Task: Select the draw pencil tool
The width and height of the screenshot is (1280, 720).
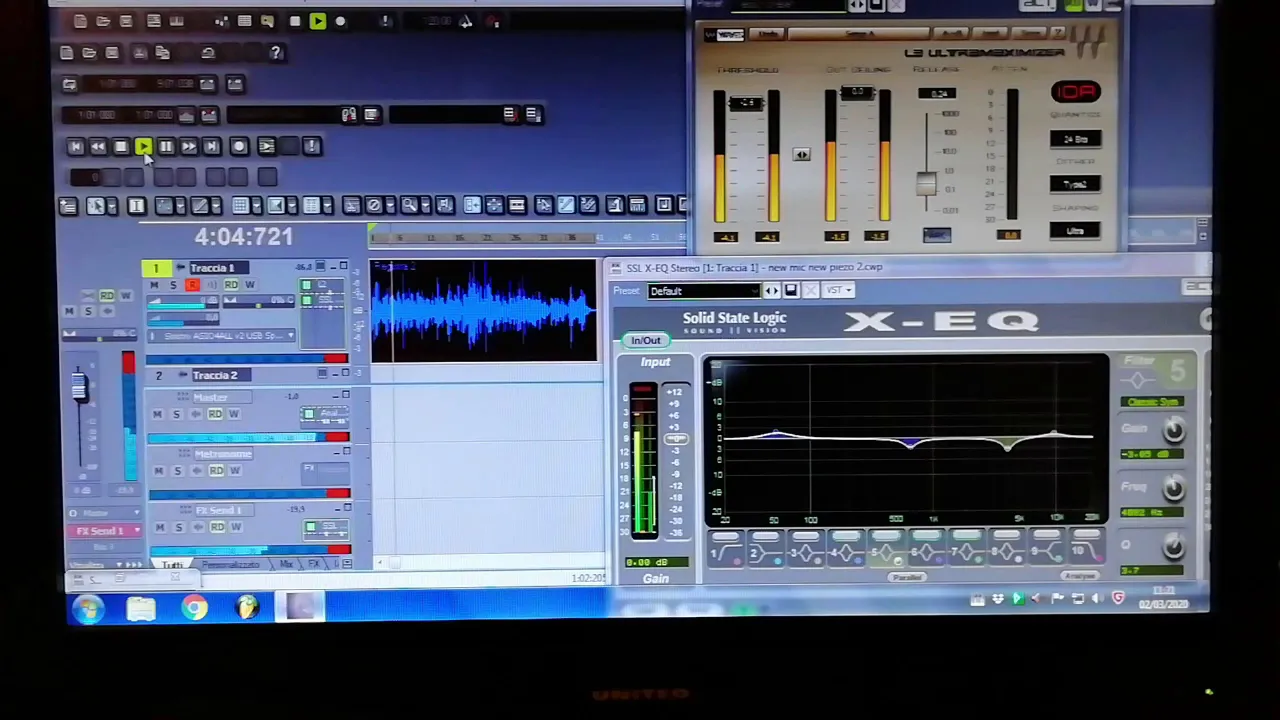Action: [199, 206]
